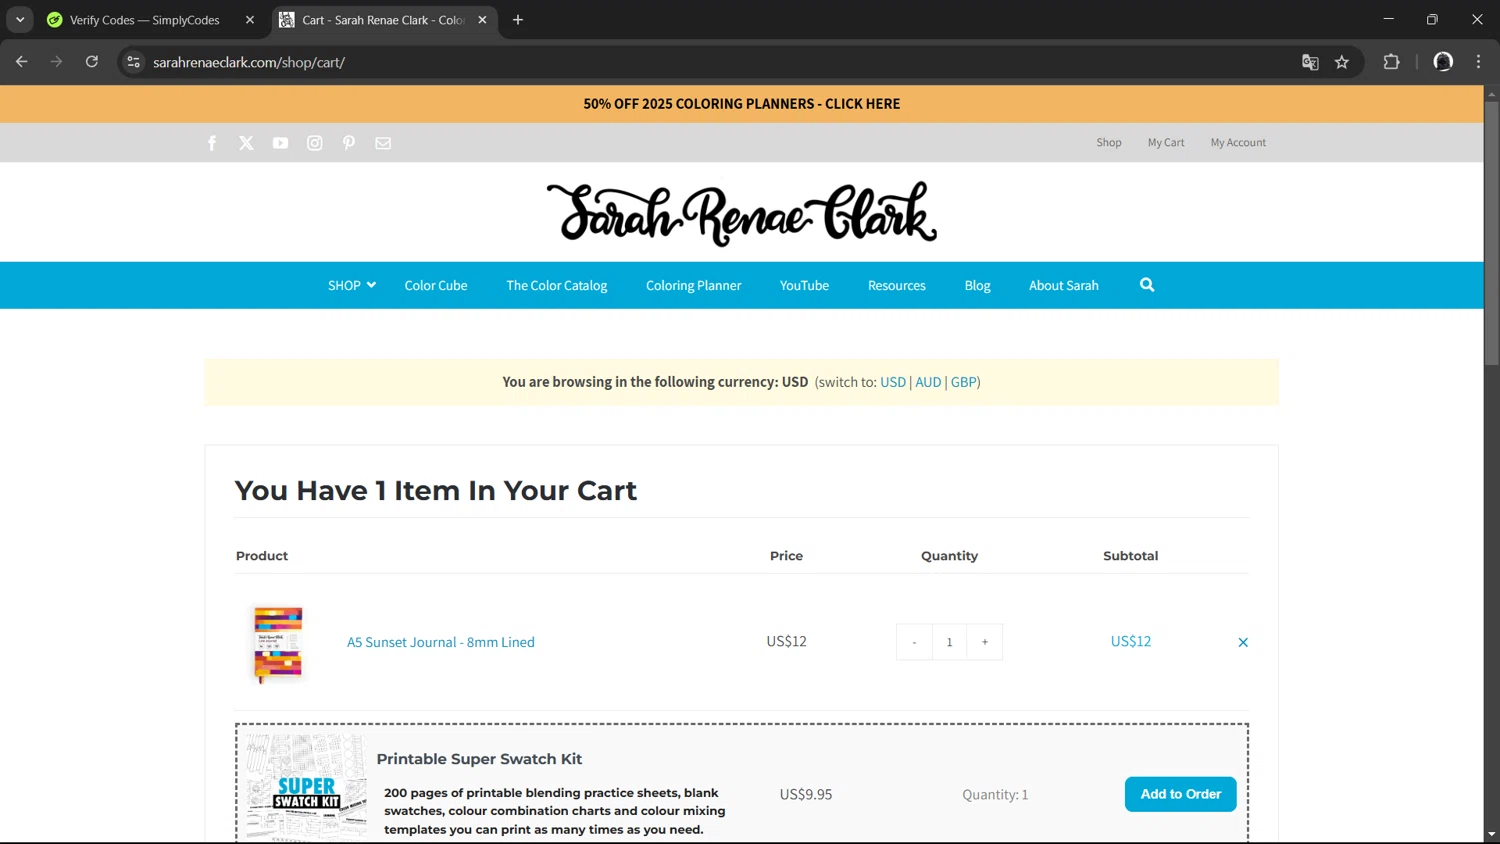Click the Printable Super Swatch Kit title
The height and width of the screenshot is (844, 1500).
pos(479,759)
